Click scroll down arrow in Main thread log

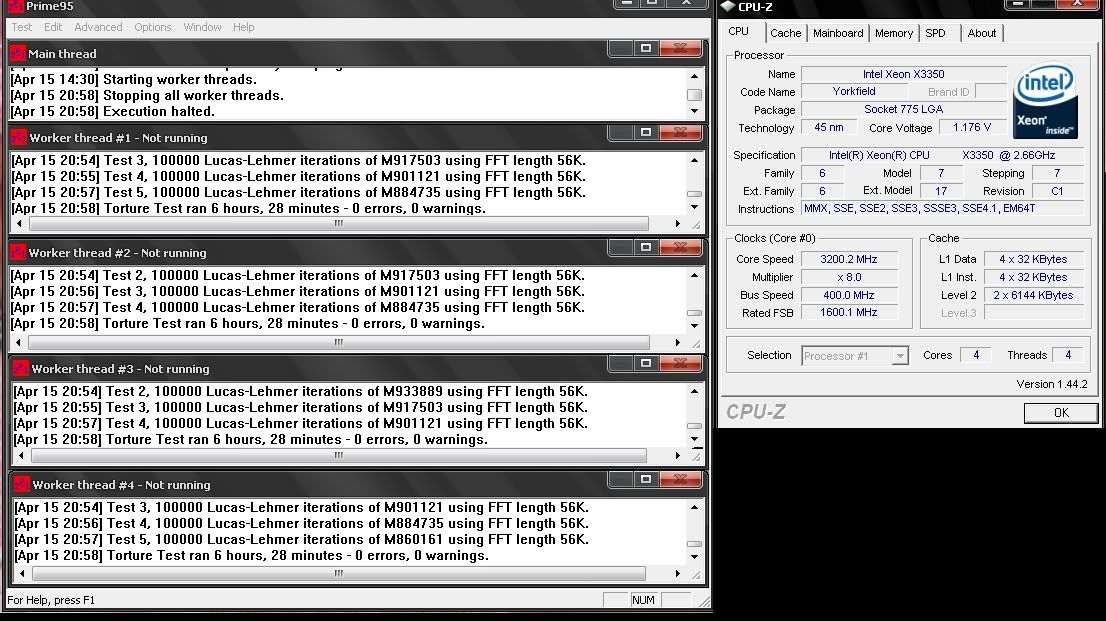[x=695, y=111]
